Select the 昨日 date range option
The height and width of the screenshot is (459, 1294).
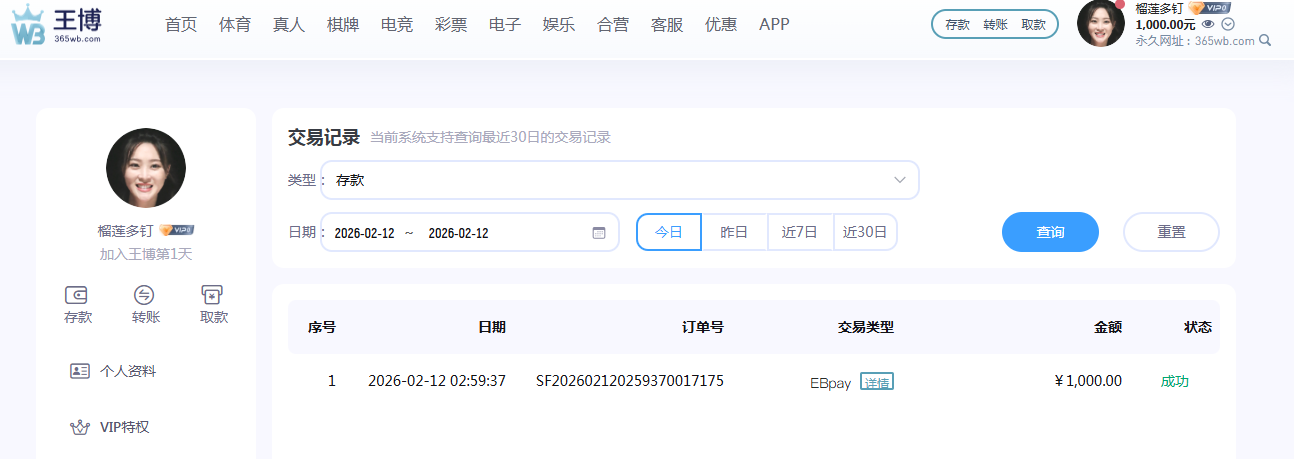point(734,232)
